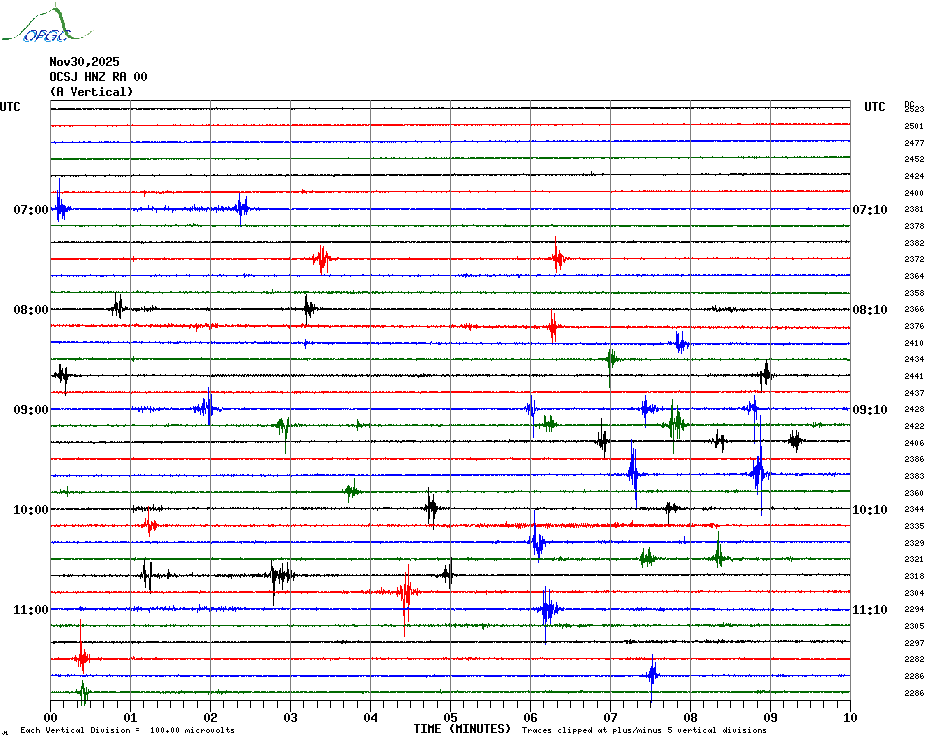Click the DC offset value 2344
Image resolution: width=930 pixels, height=744 pixels.
tap(914, 509)
